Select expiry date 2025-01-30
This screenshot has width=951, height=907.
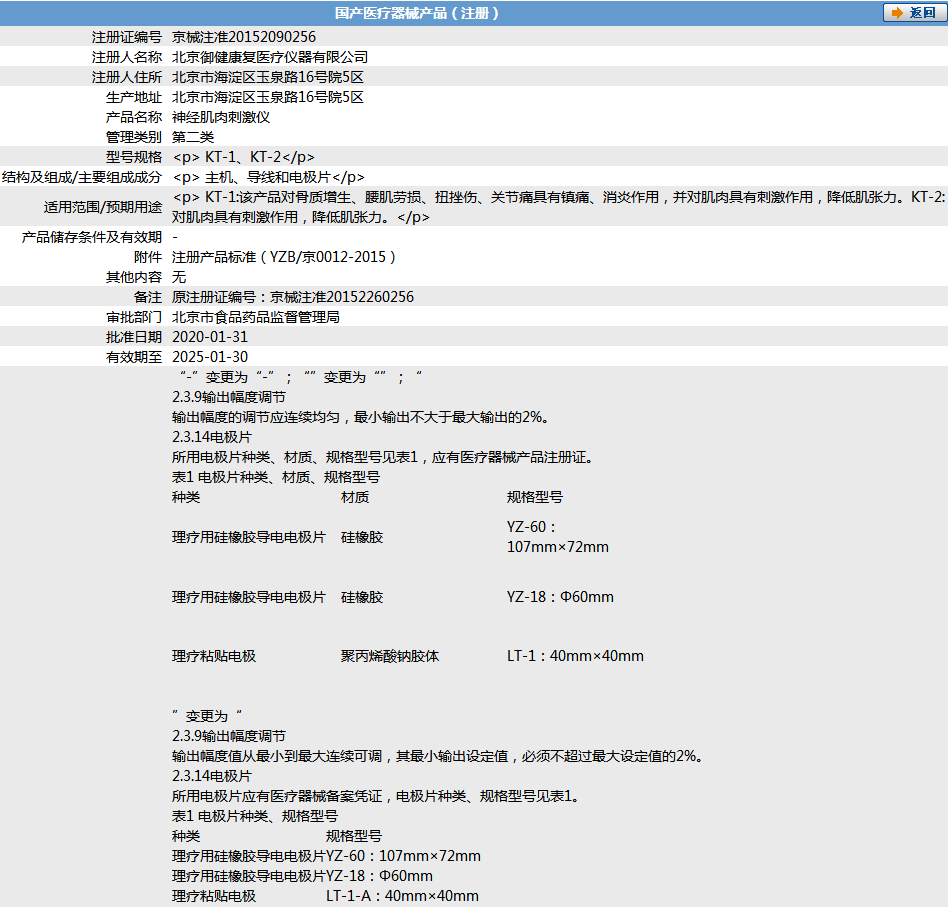click(210, 357)
